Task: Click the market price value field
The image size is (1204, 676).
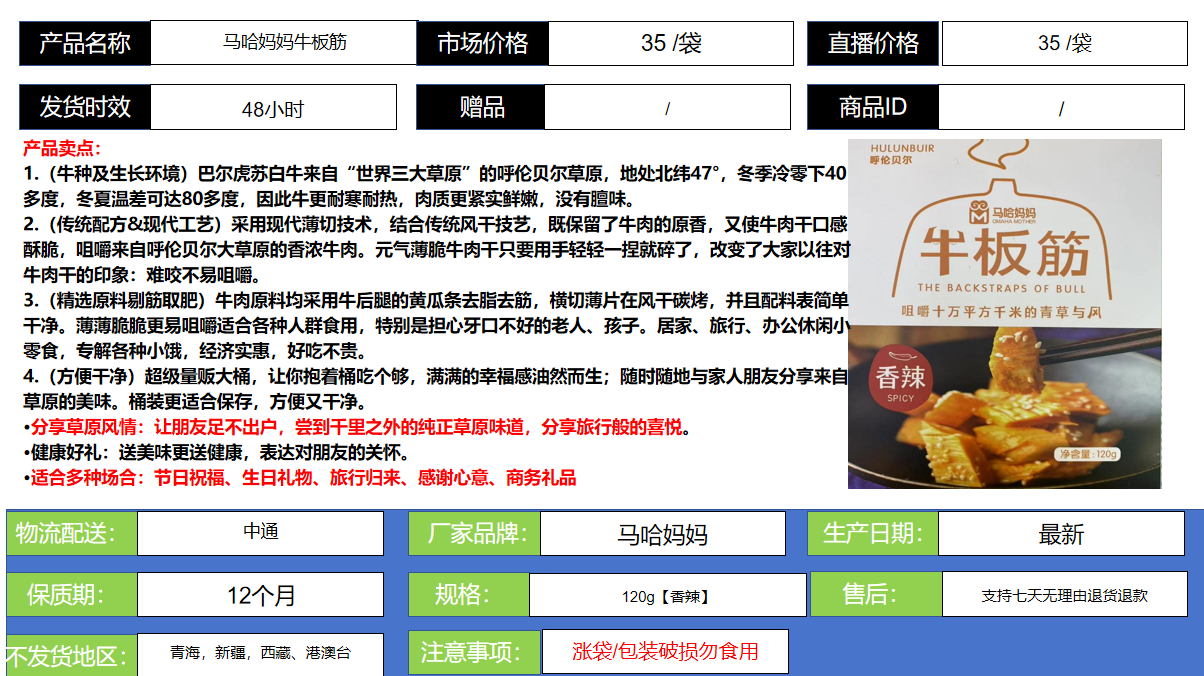Action: coord(670,43)
